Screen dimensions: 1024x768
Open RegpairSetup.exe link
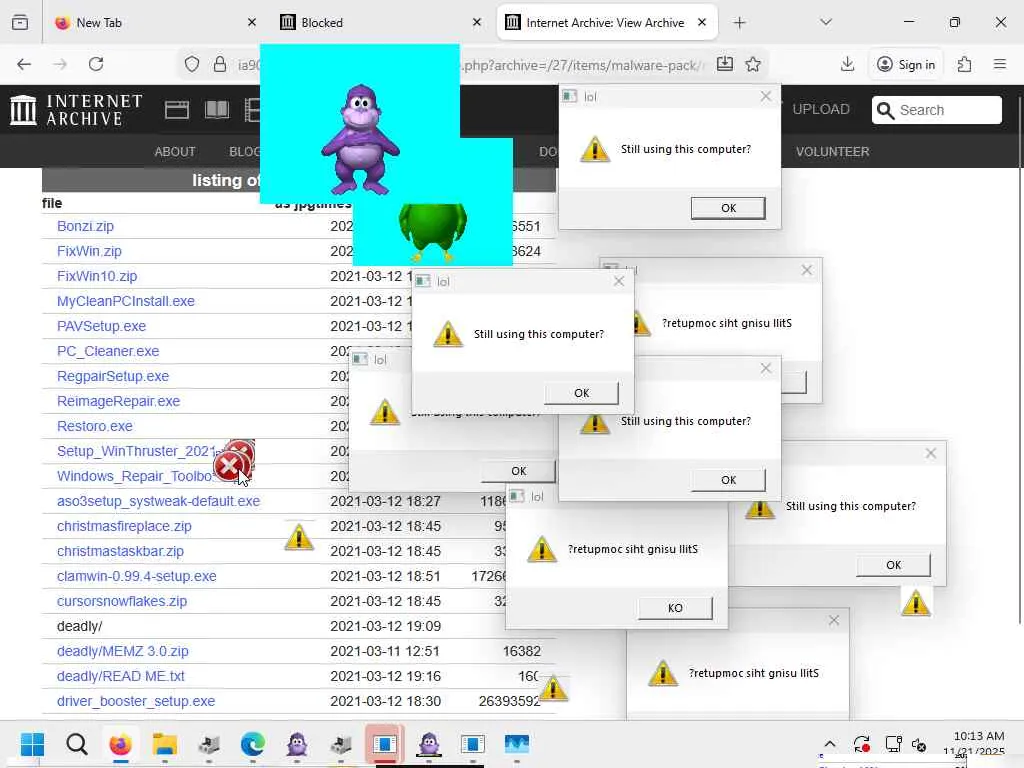(112, 376)
